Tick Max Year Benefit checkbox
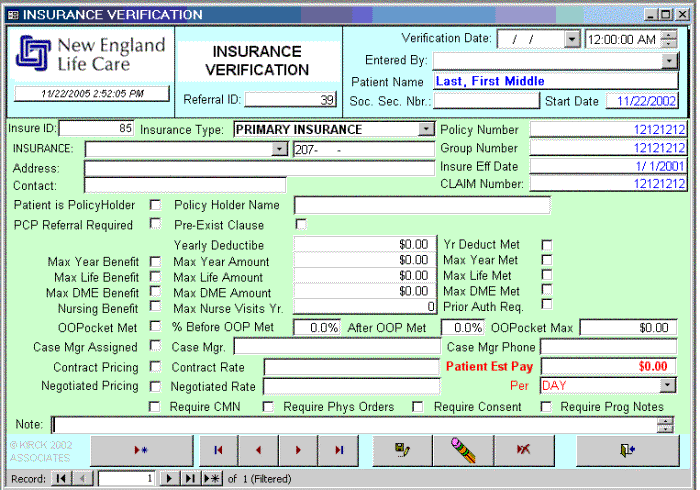Viewport: 700px width, 490px height. pyautogui.click(x=155, y=261)
